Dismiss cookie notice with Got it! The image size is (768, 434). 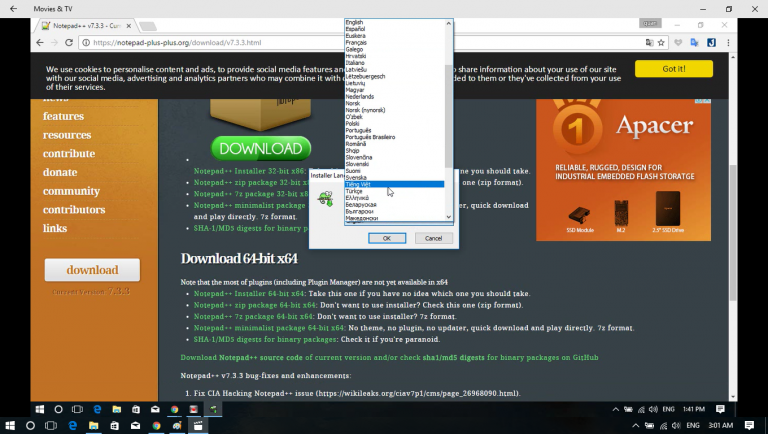tap(674, 69)
